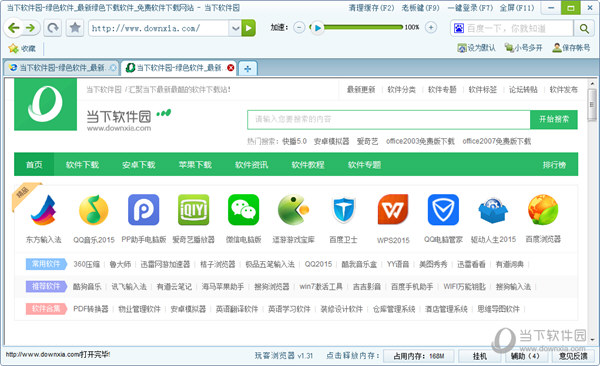Increase speed with plus button
This screenshot has width=600, height=366.
click(431, 28)
